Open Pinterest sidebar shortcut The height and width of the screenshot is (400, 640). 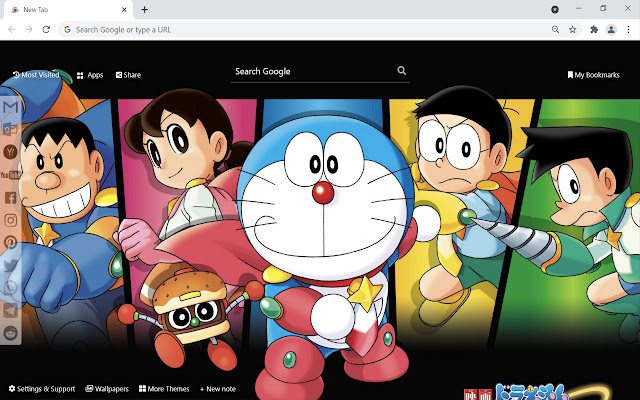click(x=10, y=242)
